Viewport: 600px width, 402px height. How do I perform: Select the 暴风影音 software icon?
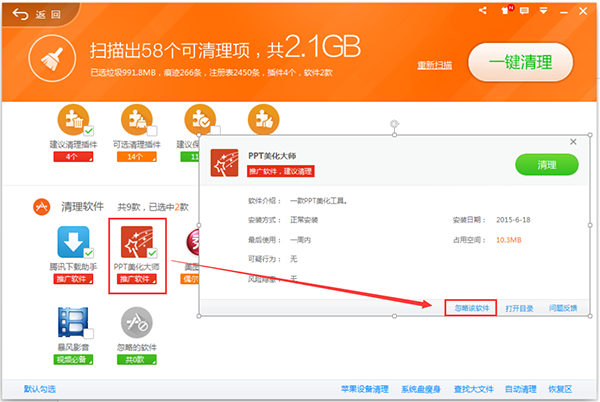[72, 327]
